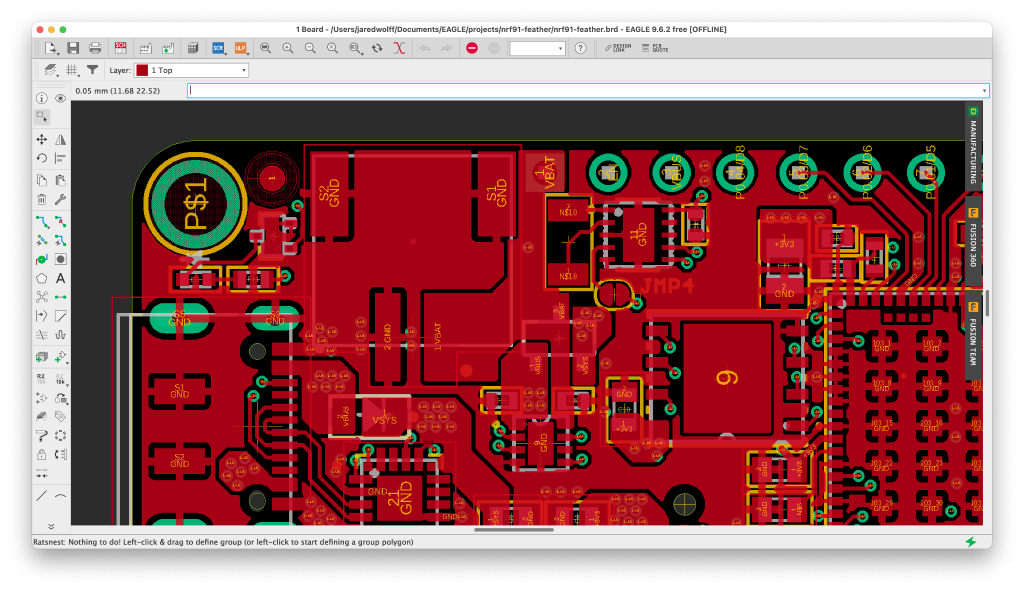Image resolution: width=1024 pixels, height=591 pixels.
Task: Click the Redraw refresh icon
Action: [377, 48]
